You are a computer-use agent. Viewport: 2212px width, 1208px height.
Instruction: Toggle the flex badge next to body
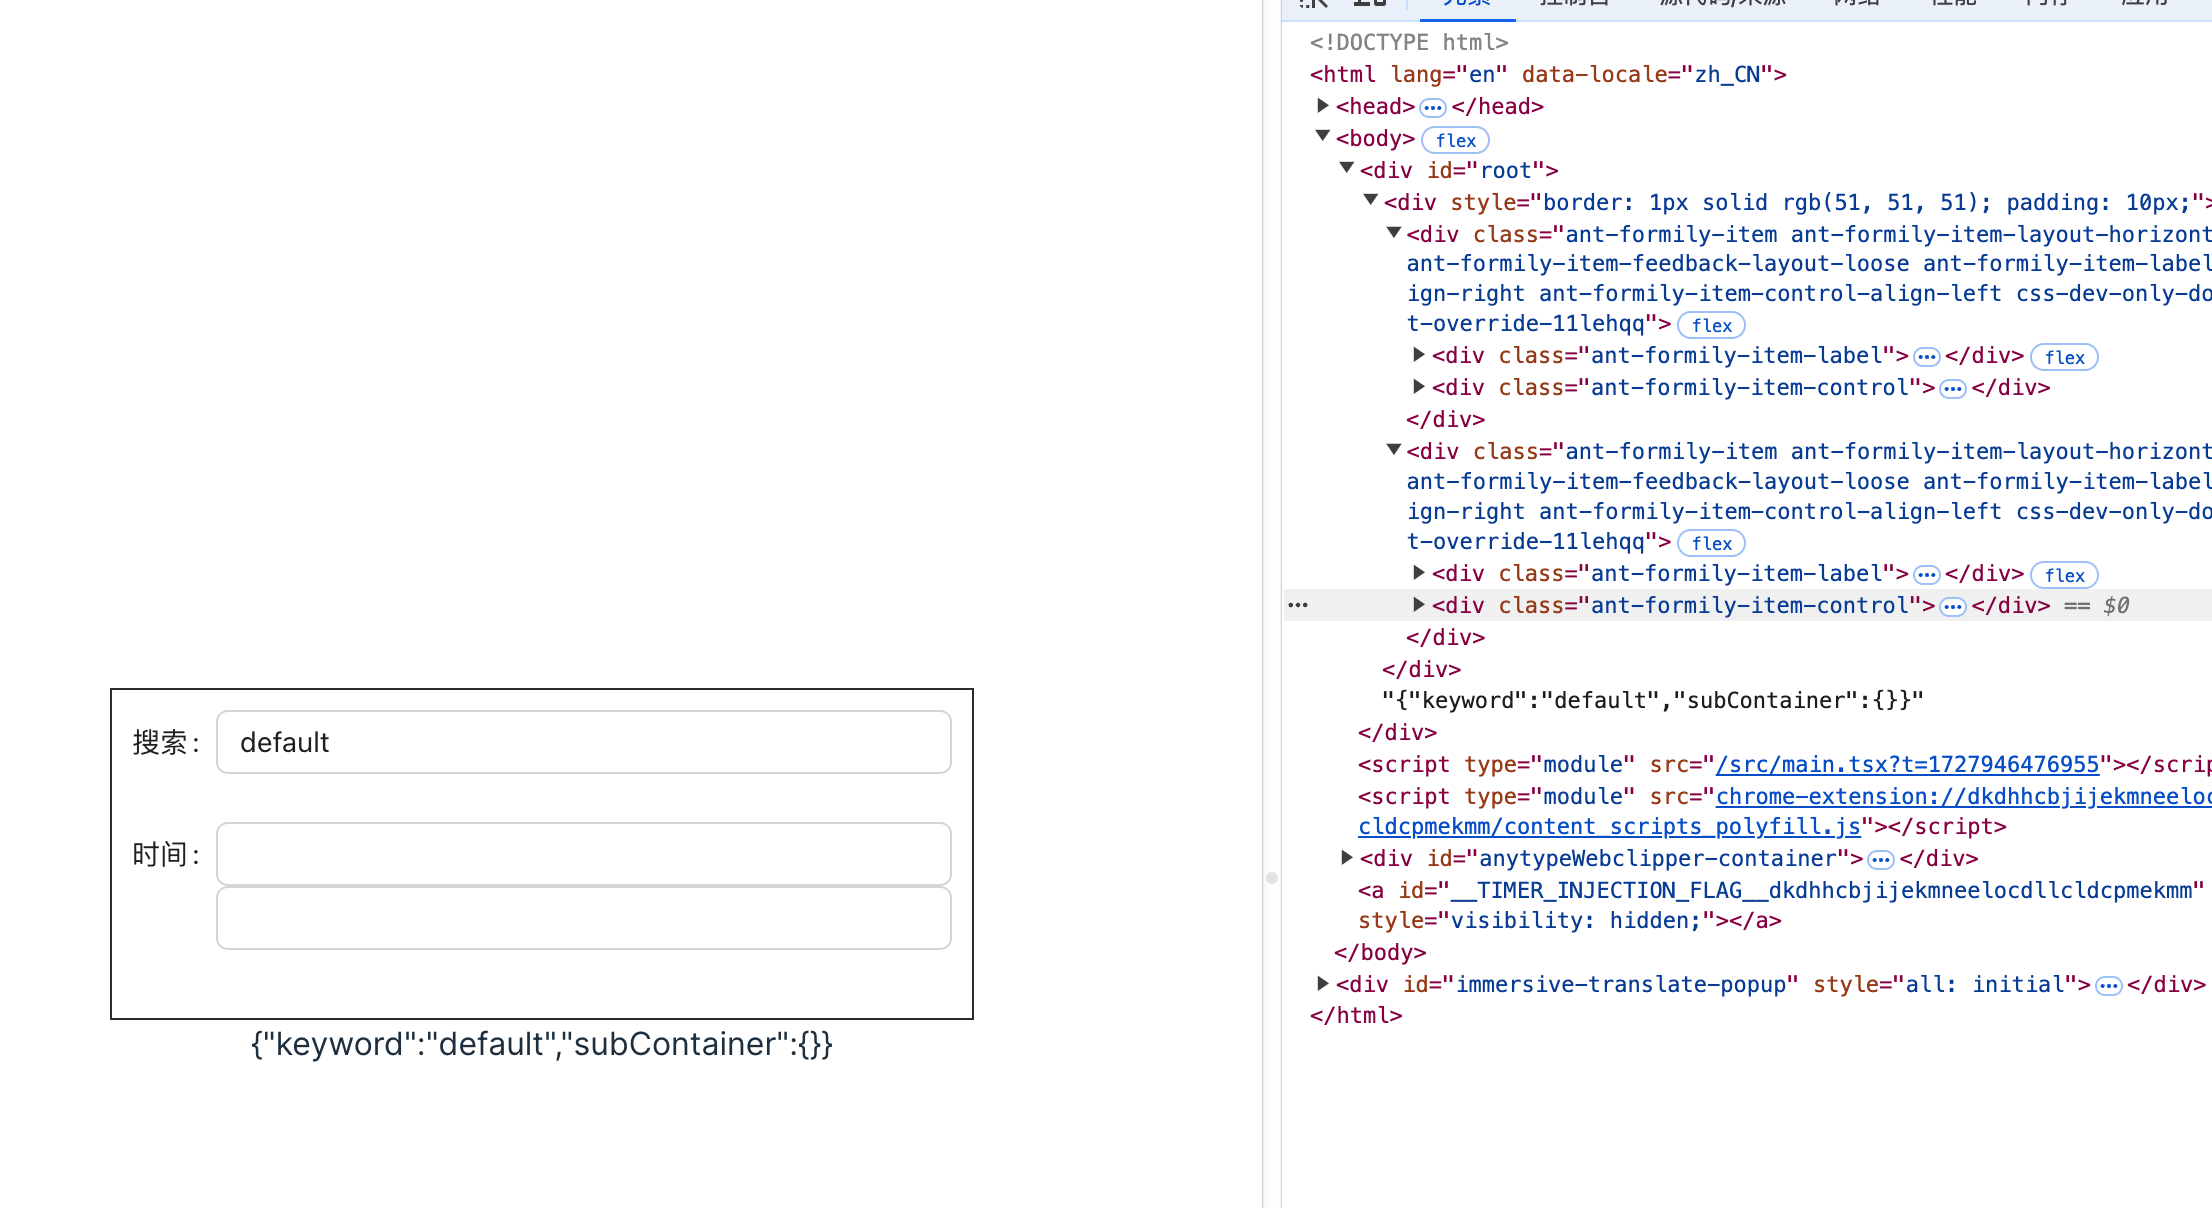point(1455,140)
